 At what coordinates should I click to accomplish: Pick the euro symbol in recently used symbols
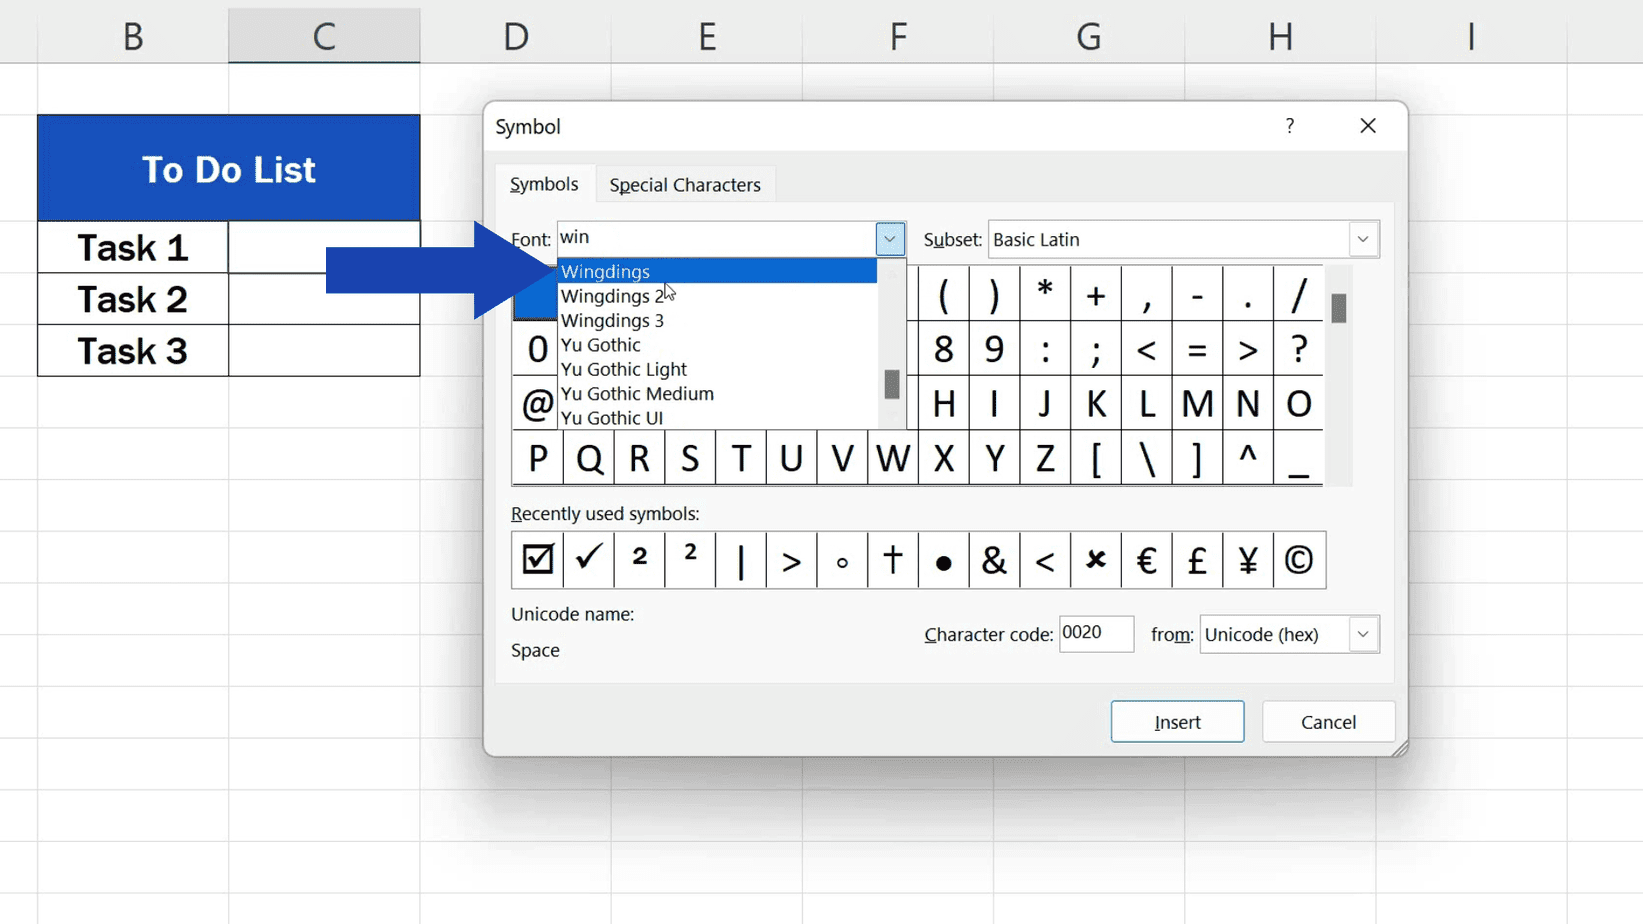click(1146, 560)
